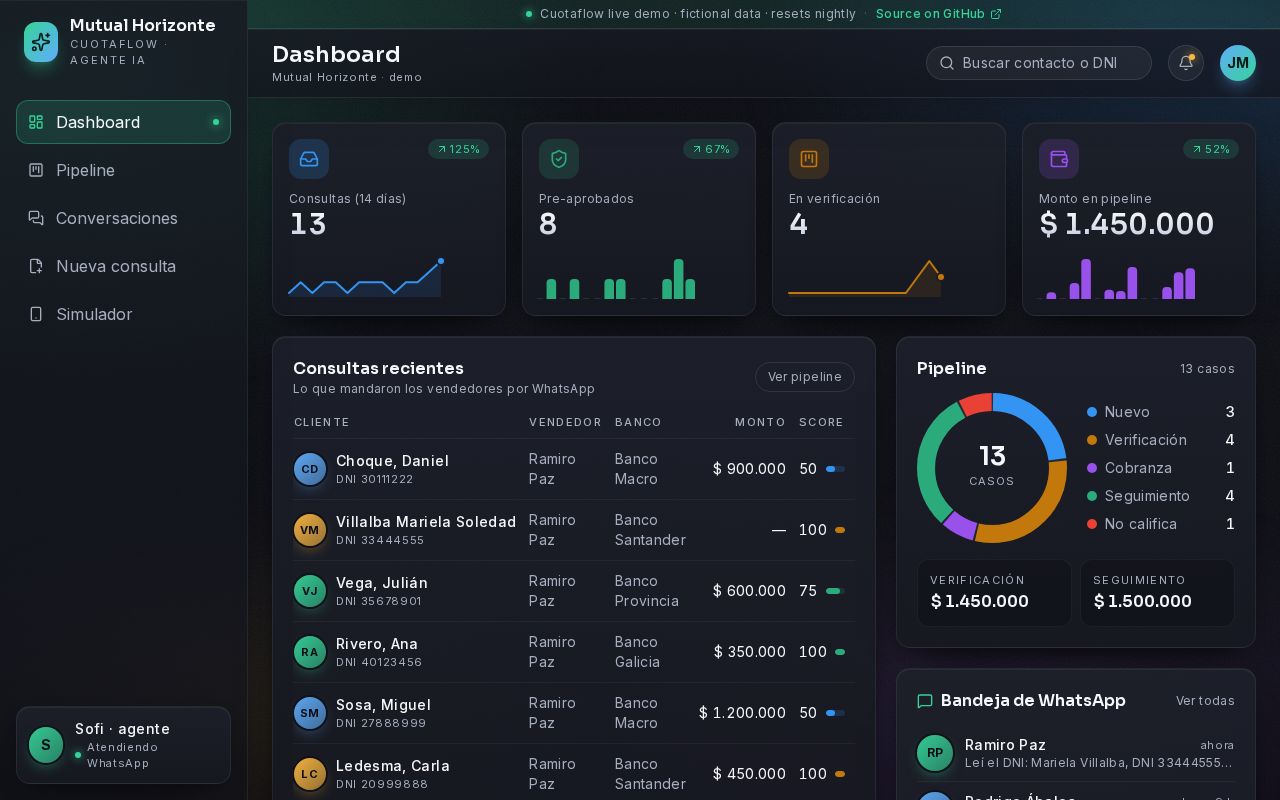
Task: Click the pipeline donut chart center
Action: [992, 467]
